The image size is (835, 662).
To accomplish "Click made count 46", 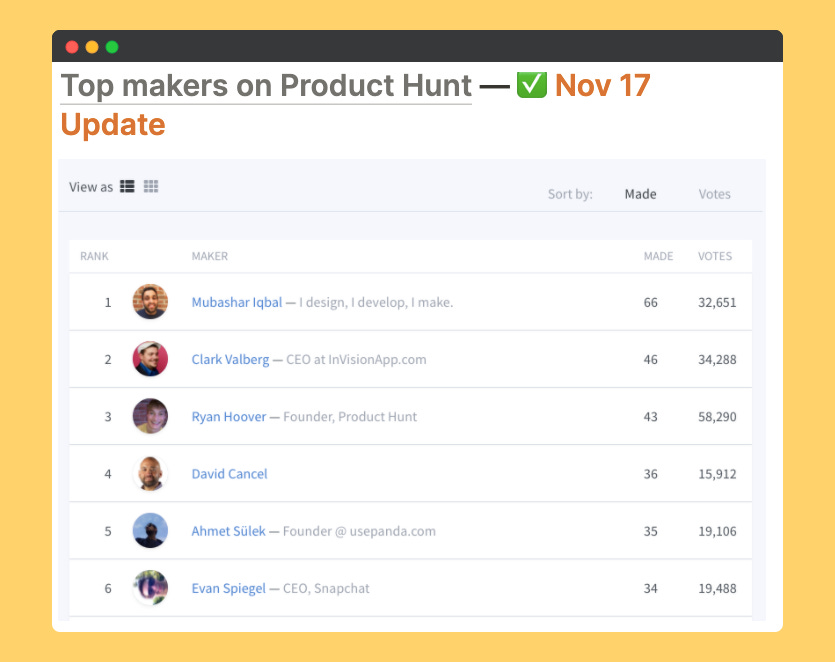I will coord(650,359).
